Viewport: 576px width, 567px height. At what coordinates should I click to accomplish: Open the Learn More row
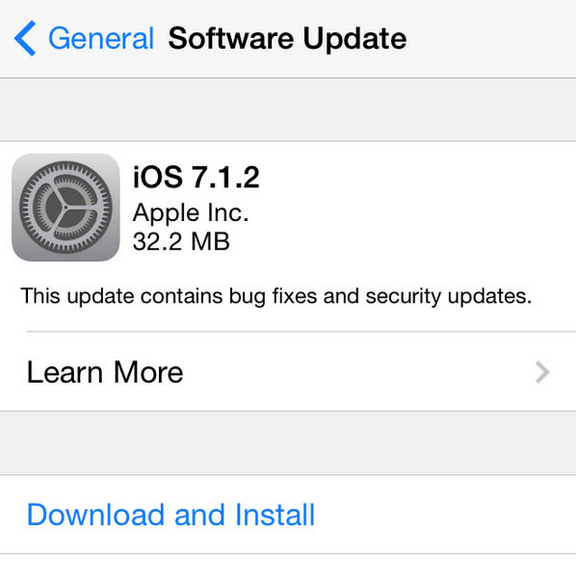pos(288,372)
